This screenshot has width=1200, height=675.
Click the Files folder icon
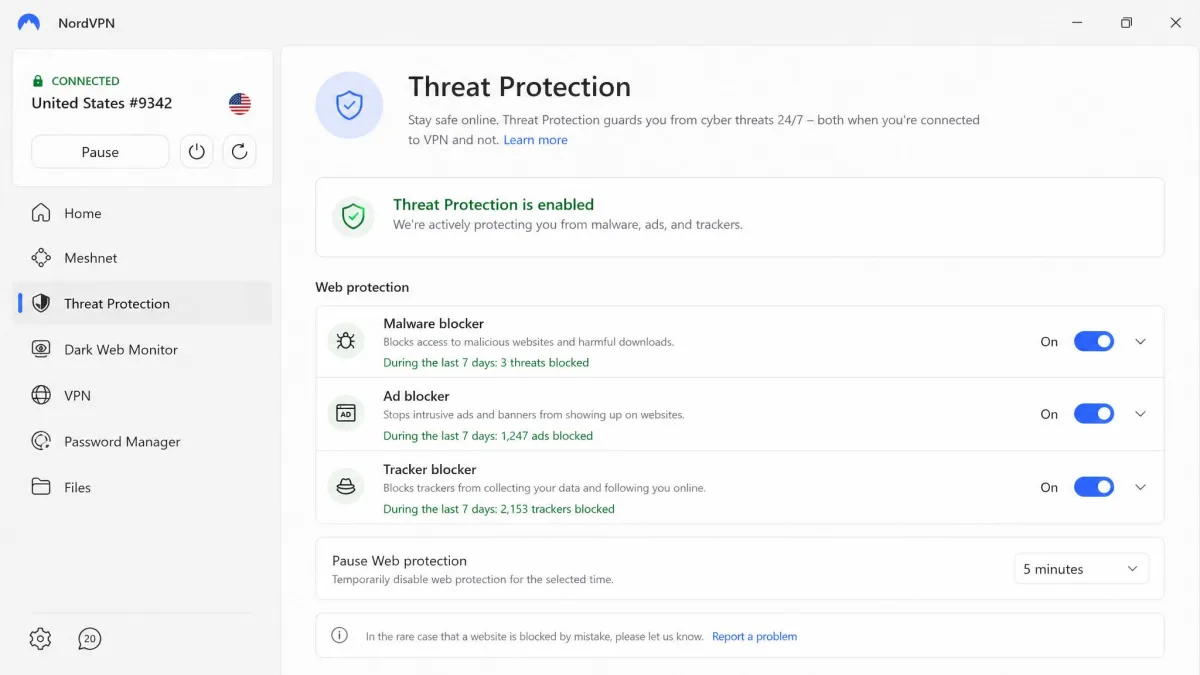[x=41, y=487]
